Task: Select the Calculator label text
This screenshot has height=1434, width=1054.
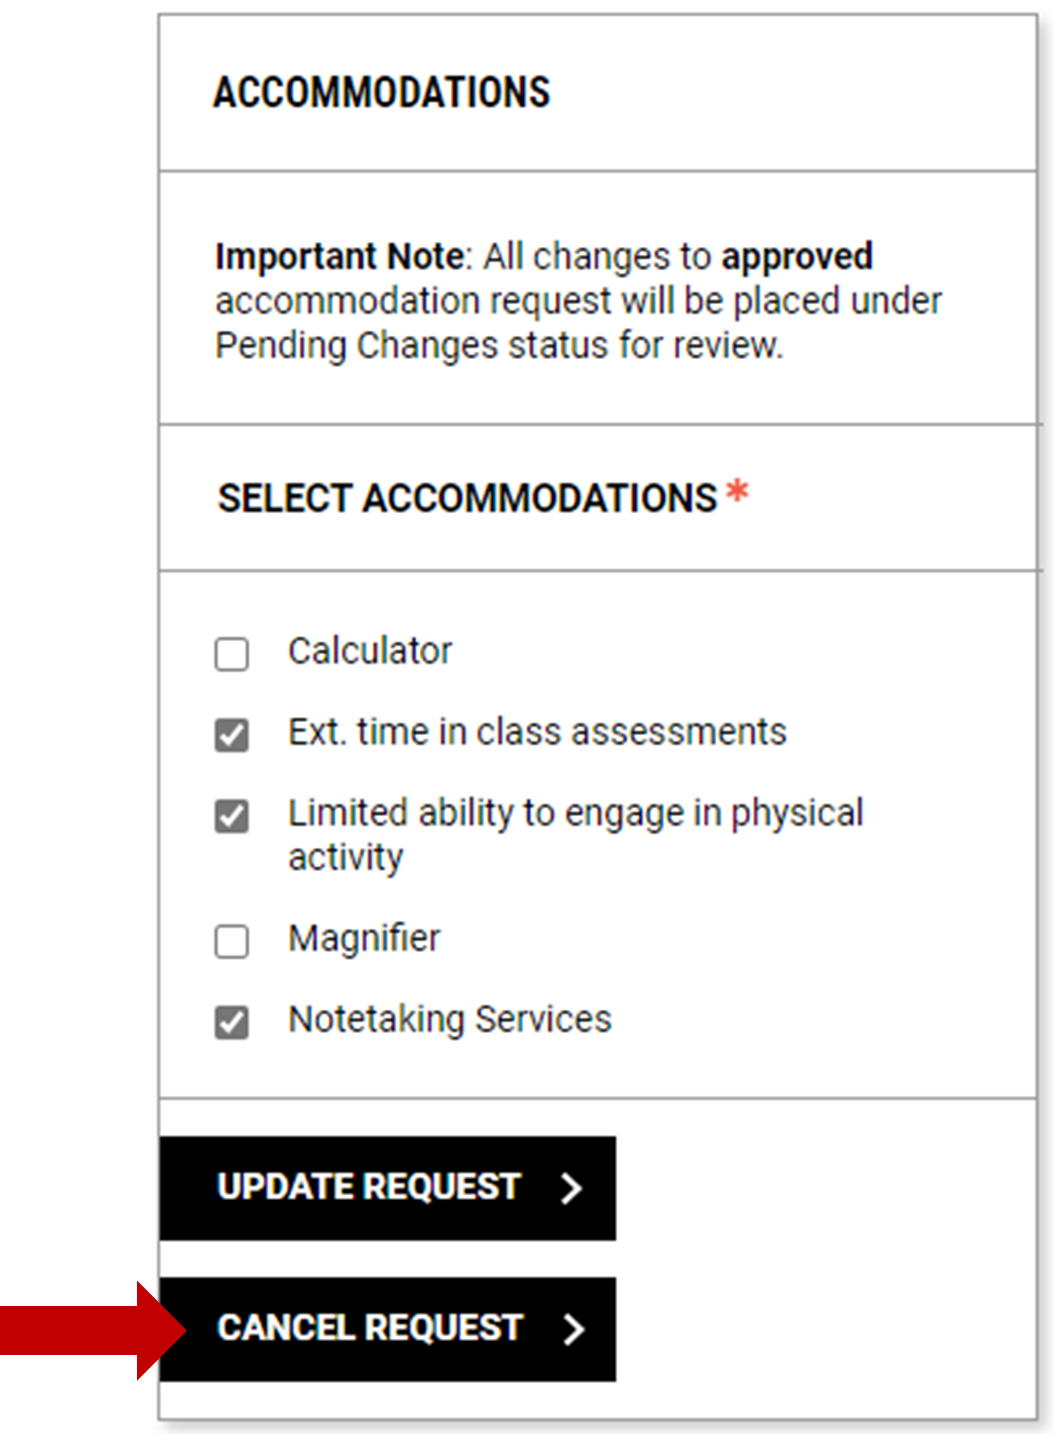Action: pyautogui.click(x=369, y=651)
